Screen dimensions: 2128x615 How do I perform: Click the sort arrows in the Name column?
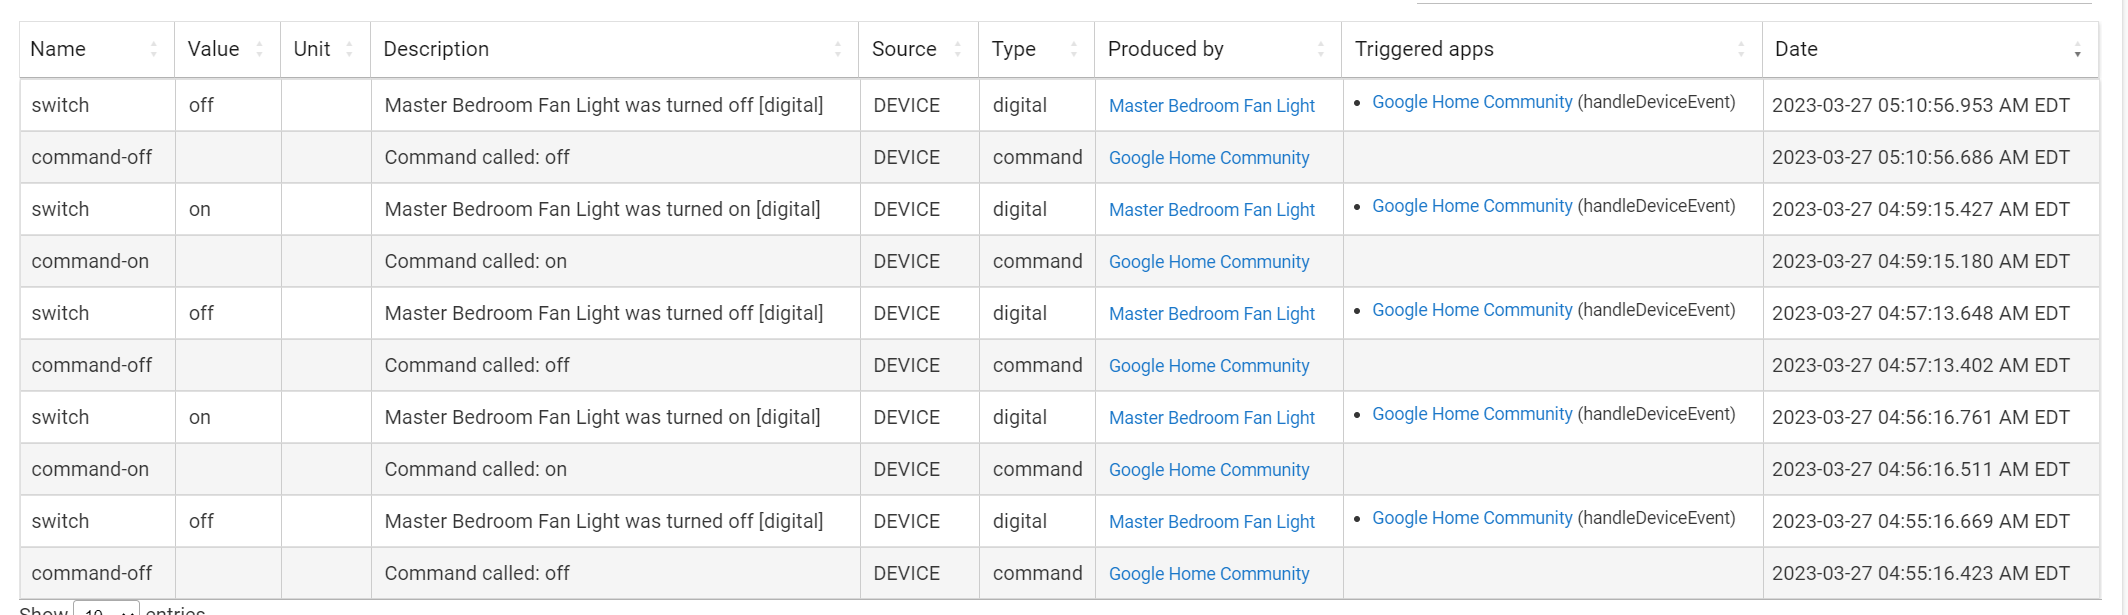pyautogui.click(x=153, y=49)
